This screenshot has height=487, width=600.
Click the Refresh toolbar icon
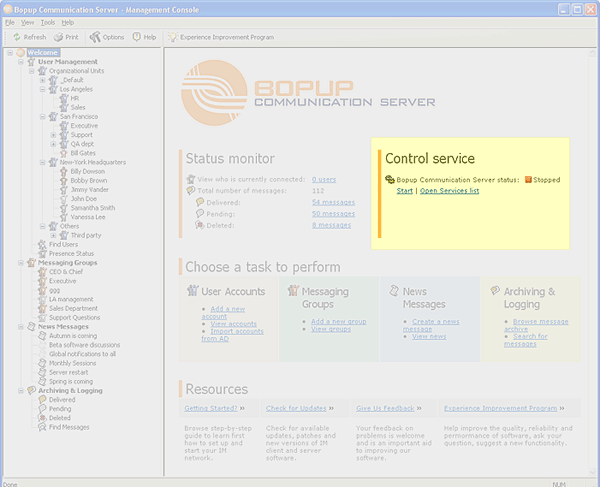(17, 37)
